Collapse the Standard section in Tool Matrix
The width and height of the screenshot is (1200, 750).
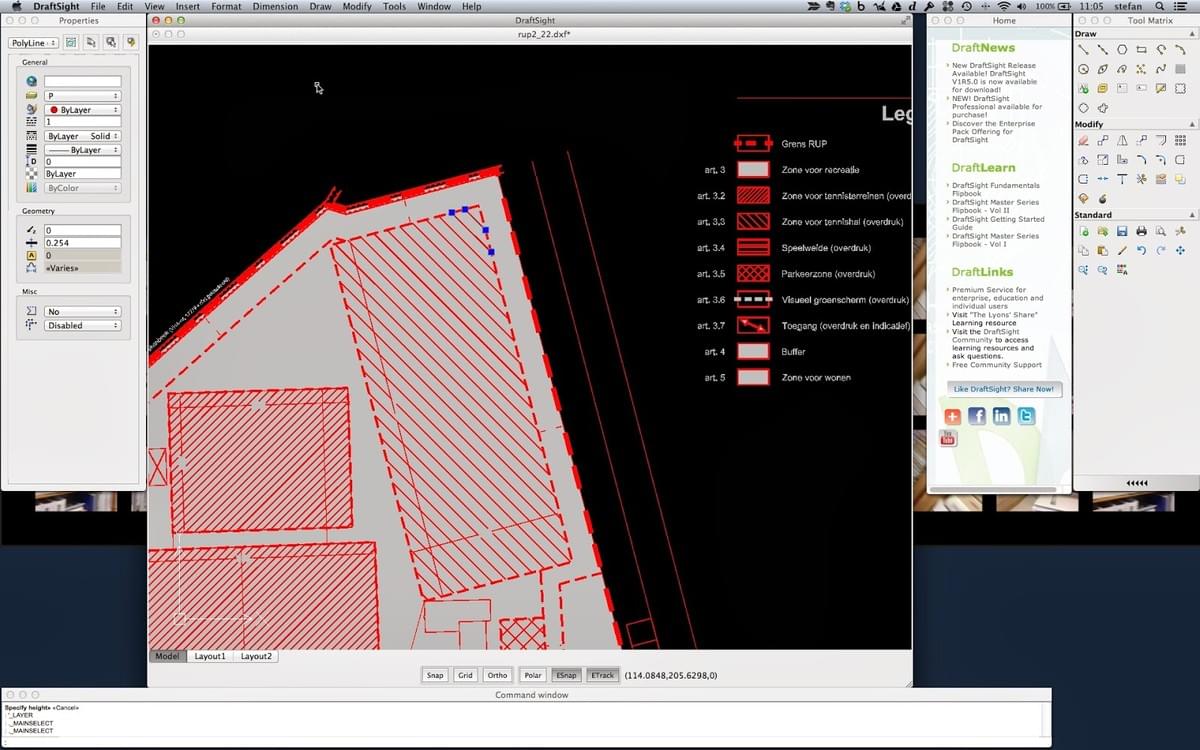pos(1191,215)
